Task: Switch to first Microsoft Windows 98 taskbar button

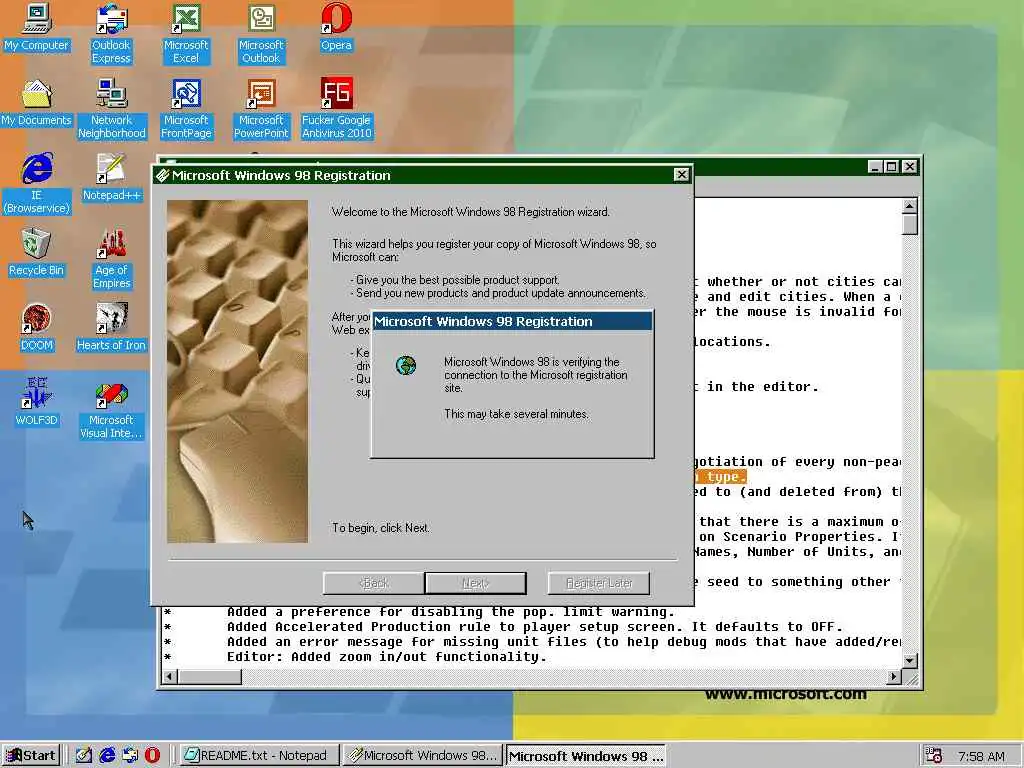Action: [422, 756]
